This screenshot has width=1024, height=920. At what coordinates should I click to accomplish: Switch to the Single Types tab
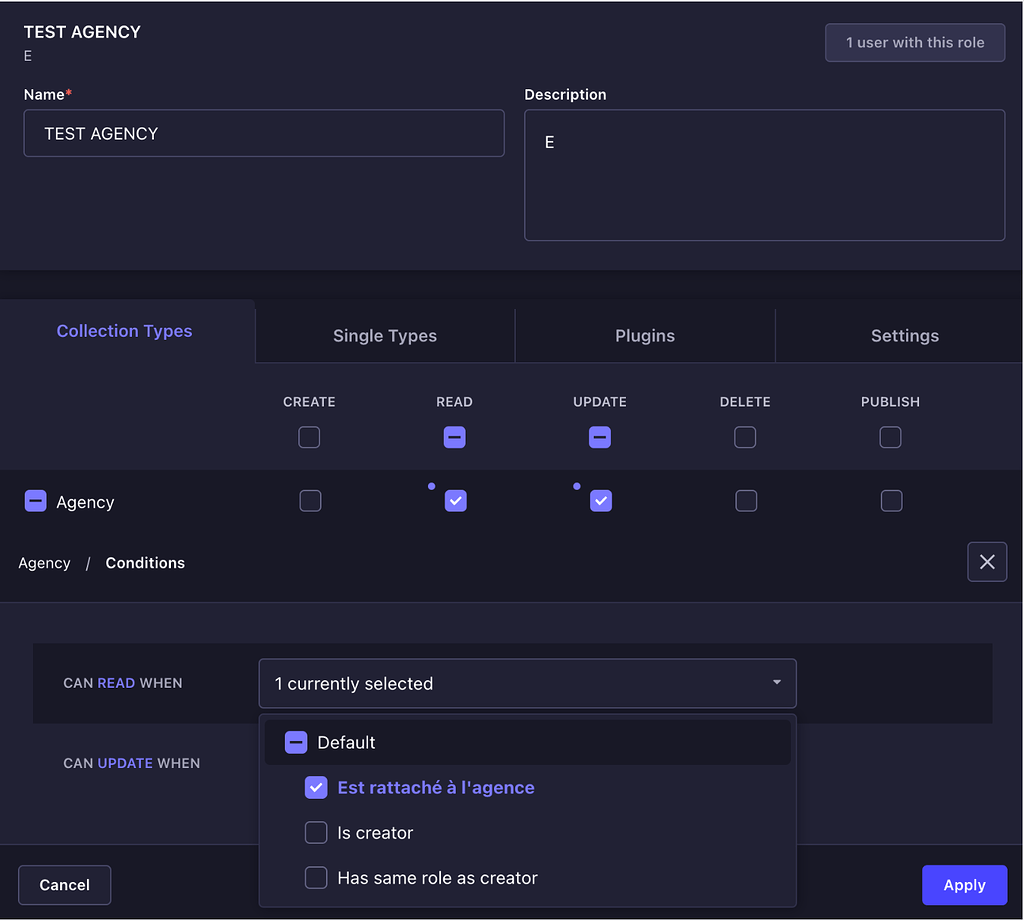pos(385,335)
